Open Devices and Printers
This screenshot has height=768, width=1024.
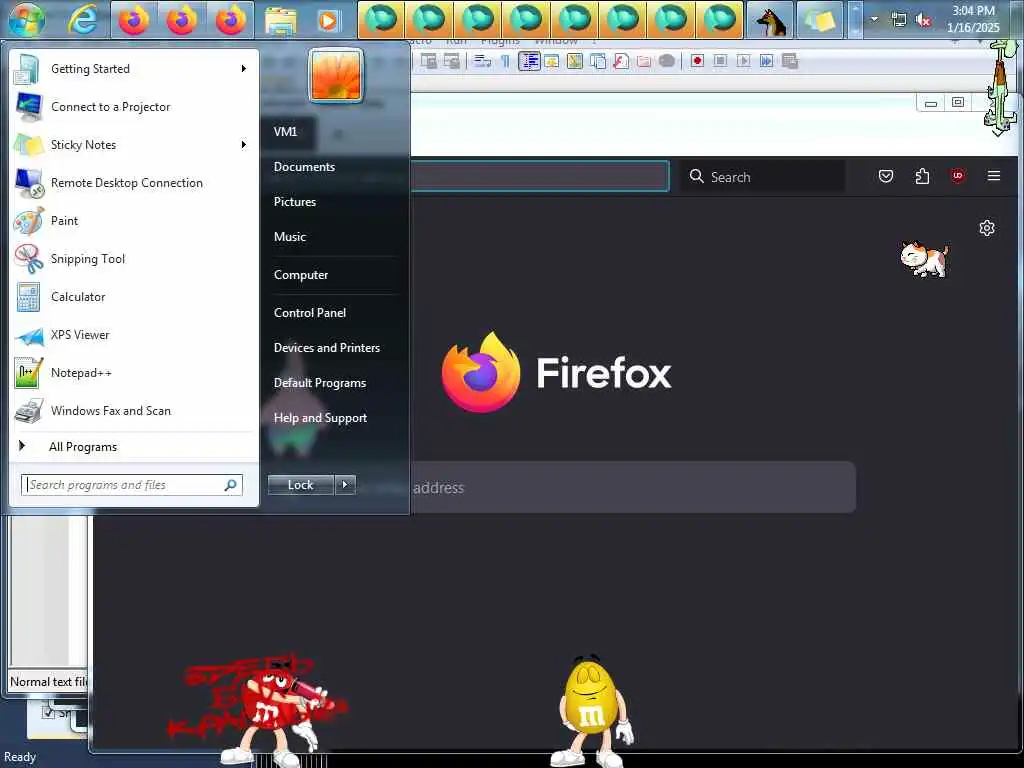[327, 348]
